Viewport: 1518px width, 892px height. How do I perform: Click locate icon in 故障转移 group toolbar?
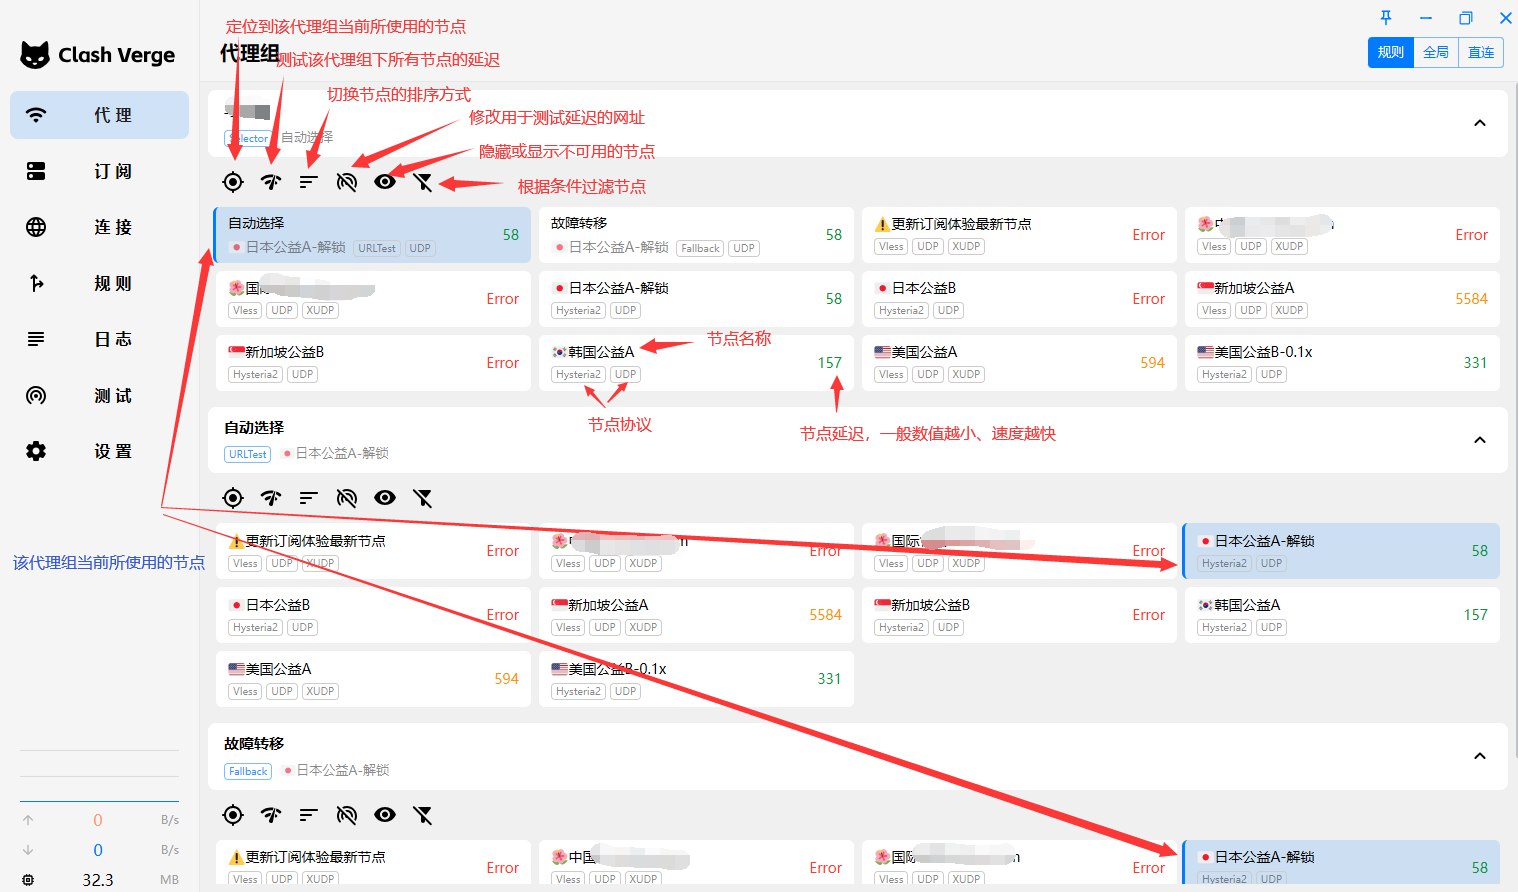tap(233, 815)
